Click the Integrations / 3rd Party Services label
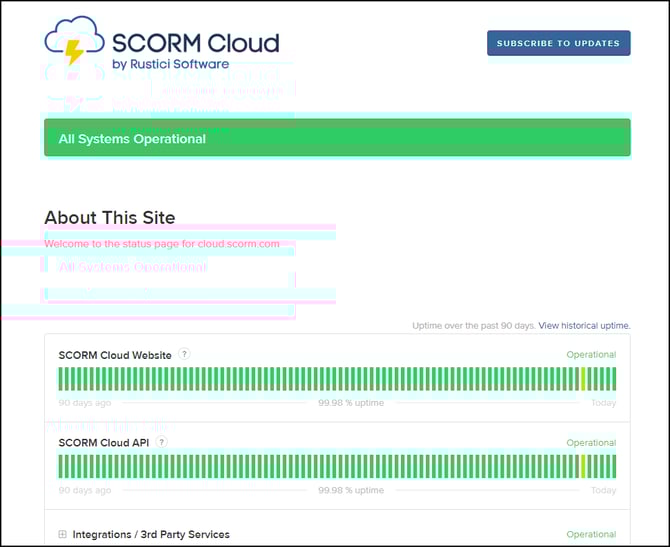Viewport: 670px width, 547px height. coord(151,535)
